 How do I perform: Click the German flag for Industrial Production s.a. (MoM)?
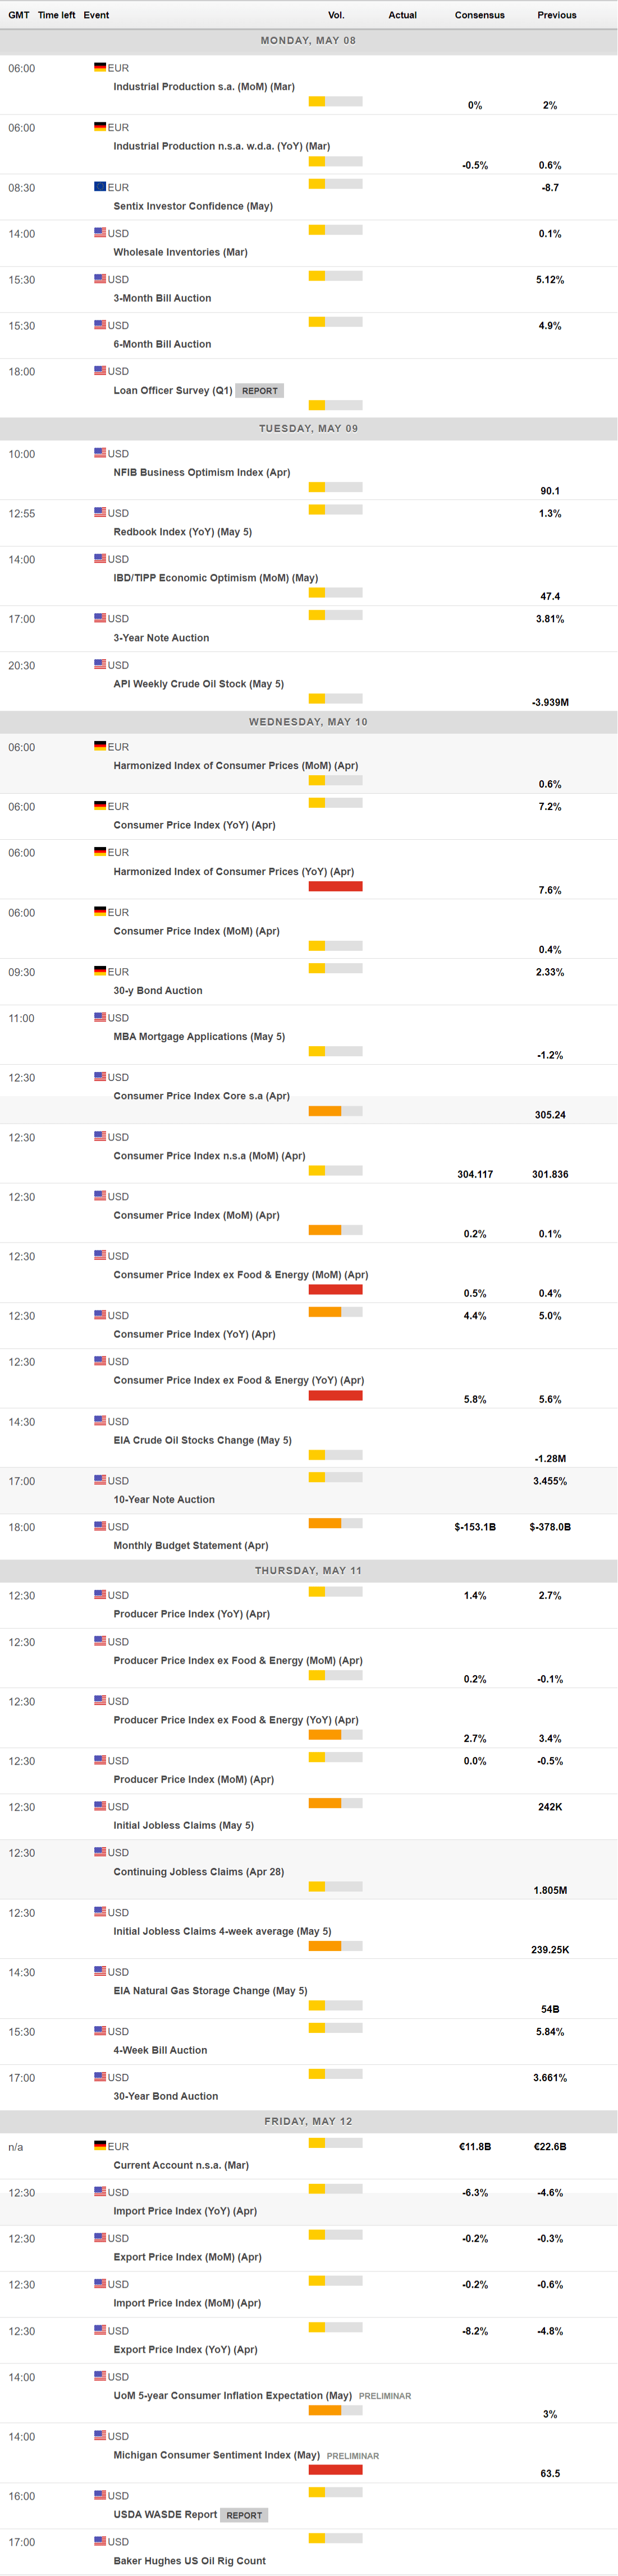(100, 67)
